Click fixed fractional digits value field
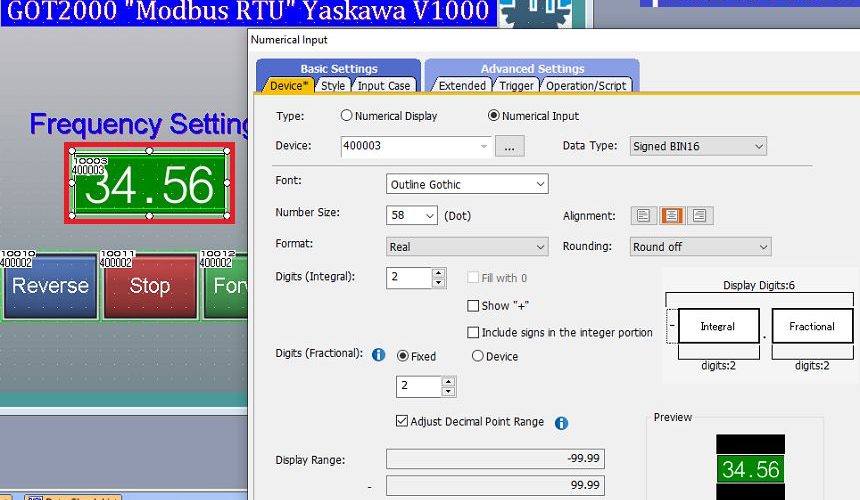Viewport: 860px width, 500px height. (419, 386)
